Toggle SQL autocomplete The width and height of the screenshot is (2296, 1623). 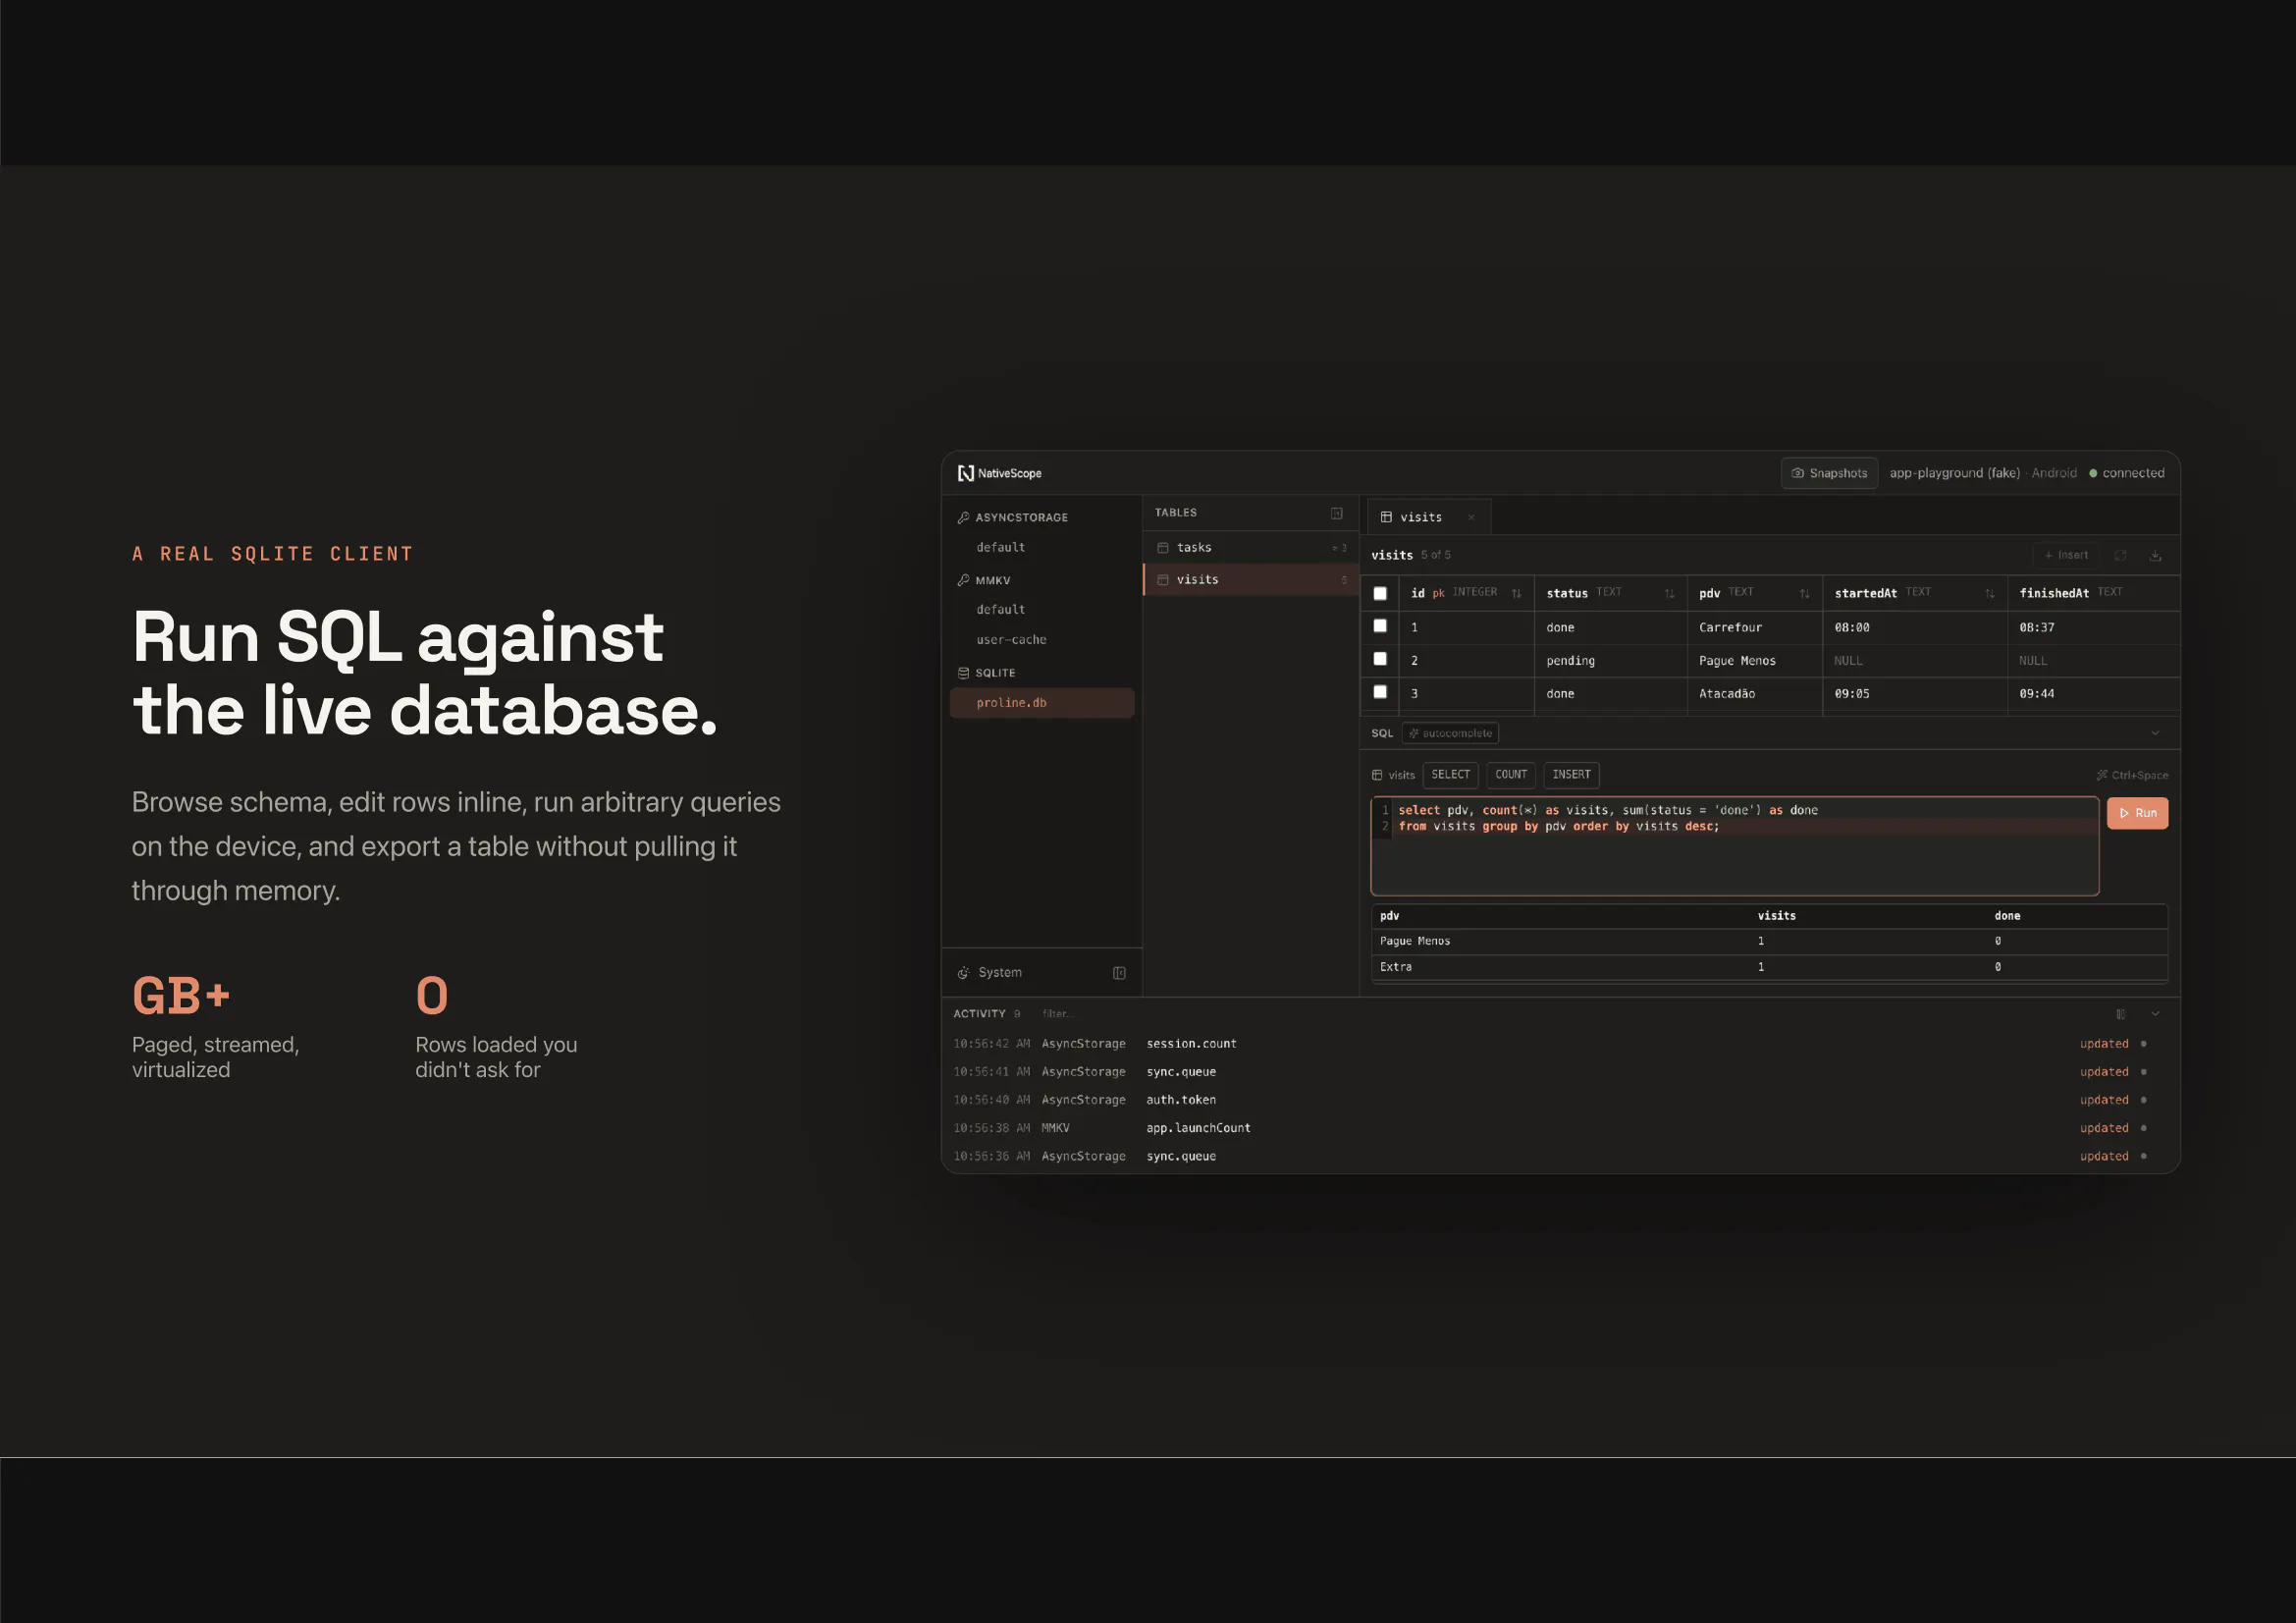(1450, 733)
